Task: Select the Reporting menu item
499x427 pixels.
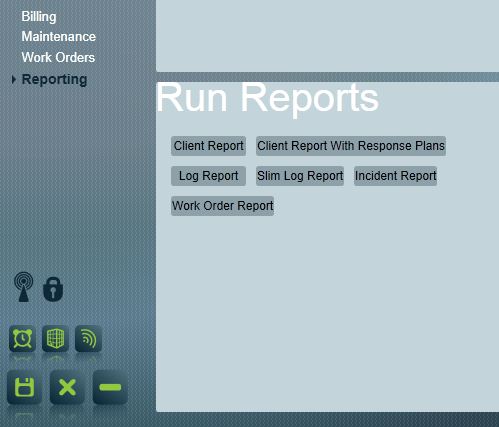Action: pos(54,79)
